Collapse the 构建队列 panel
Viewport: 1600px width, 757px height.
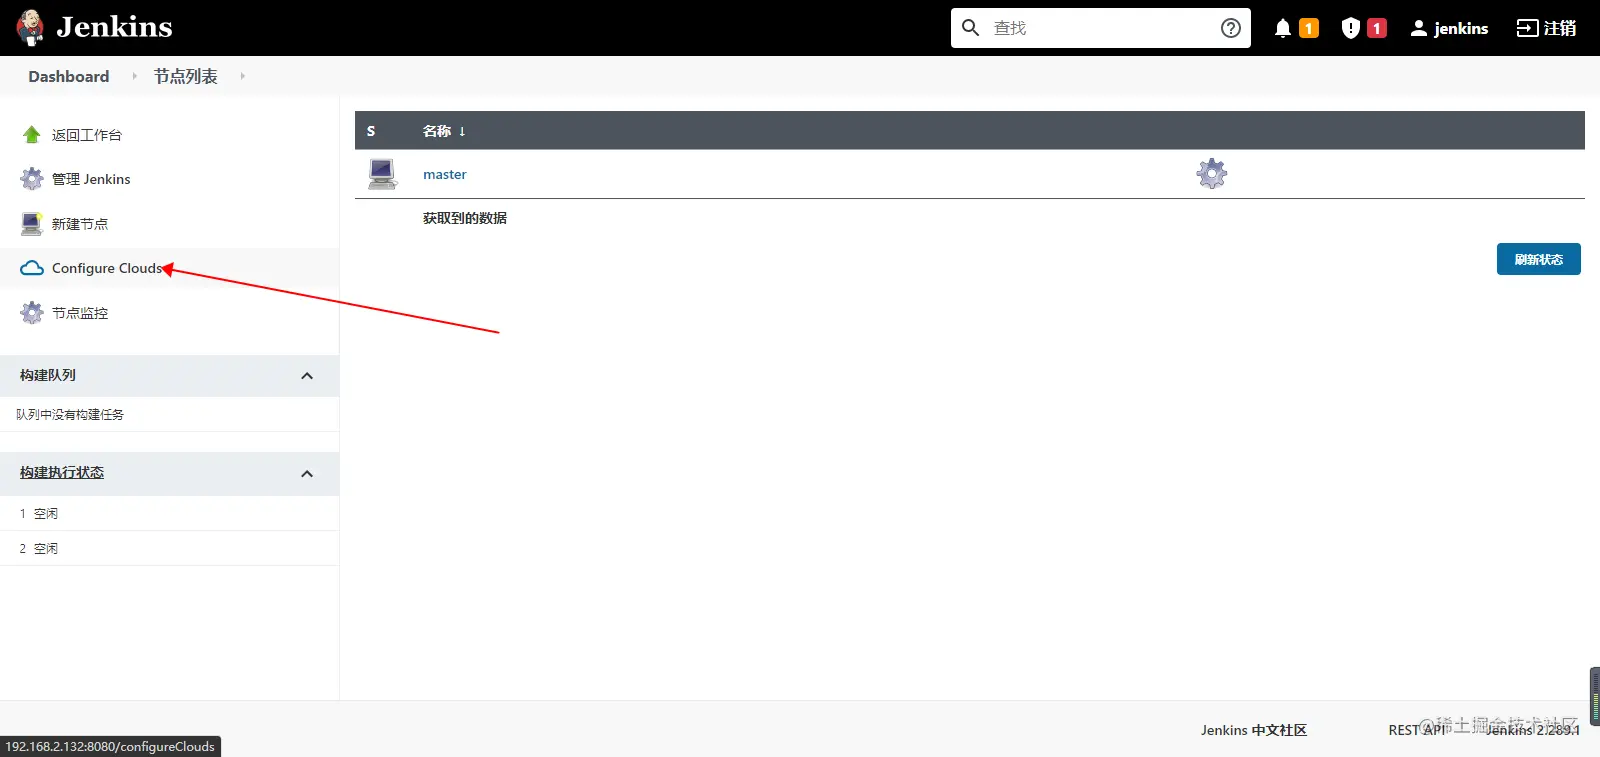coord(307,376)
